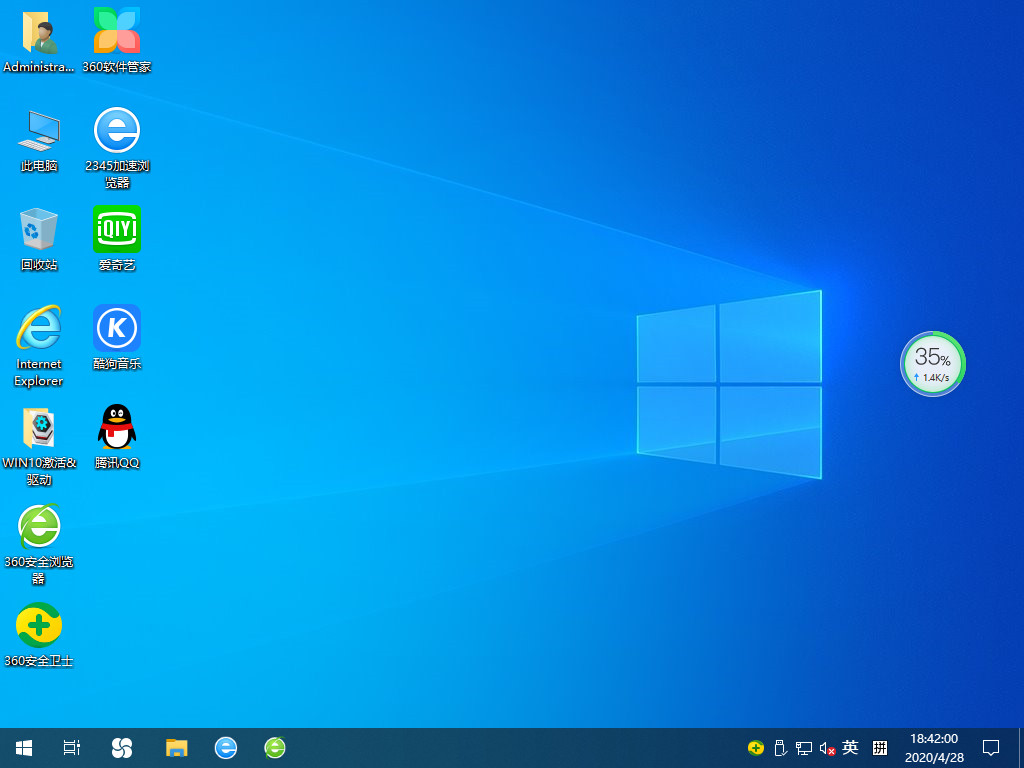
Task: Unmute the system volume in the tray
Action: [826, 747]
